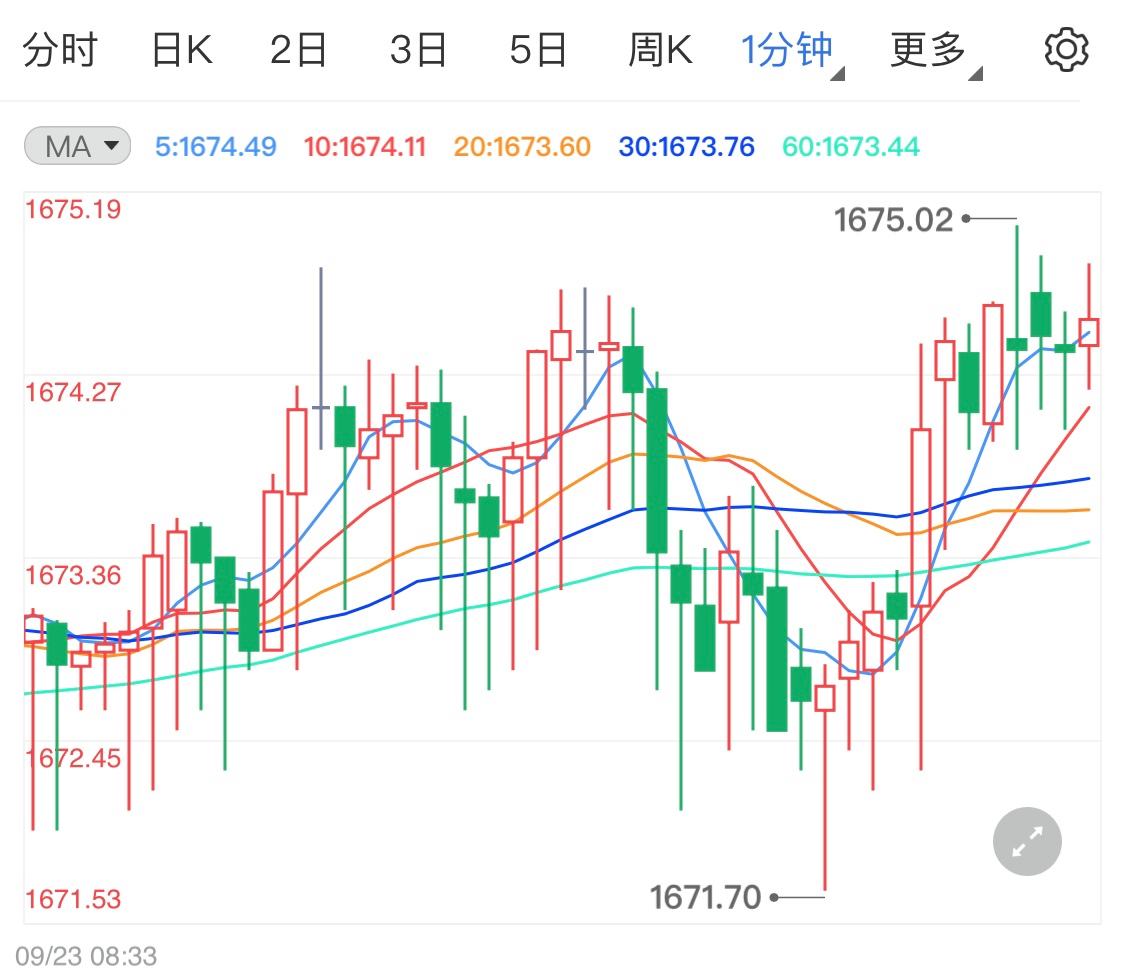The image size is (1125, 980).
Task: Click the fullscreen expand icon
Action: (1026, 841)
